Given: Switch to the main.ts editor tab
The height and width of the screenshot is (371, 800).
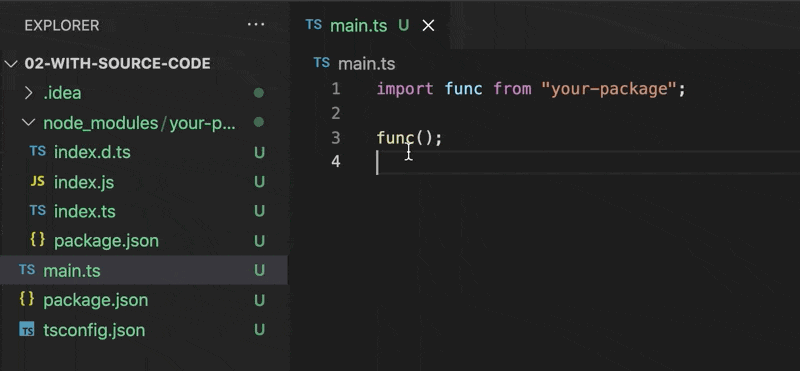Looking at the screenshot, I should (x=359, y=26).
